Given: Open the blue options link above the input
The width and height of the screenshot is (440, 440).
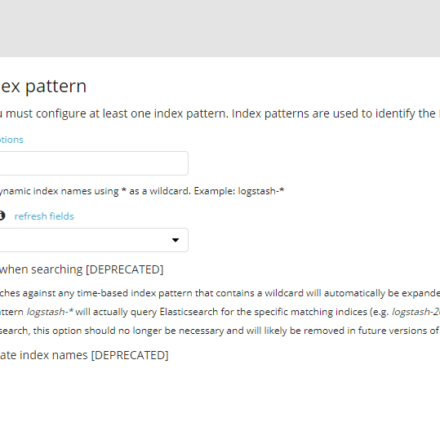Looking at the screenshot, I should [x=12, y=140].
